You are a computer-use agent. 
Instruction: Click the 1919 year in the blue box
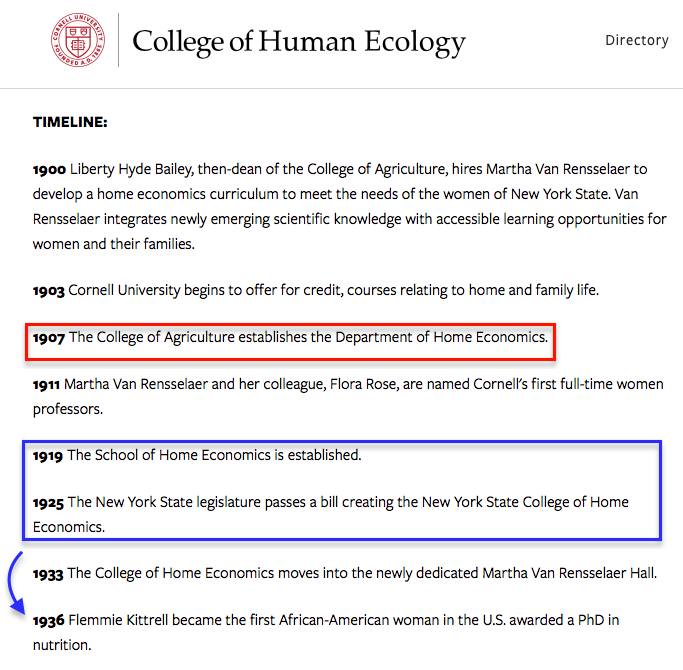pos(49,455)
